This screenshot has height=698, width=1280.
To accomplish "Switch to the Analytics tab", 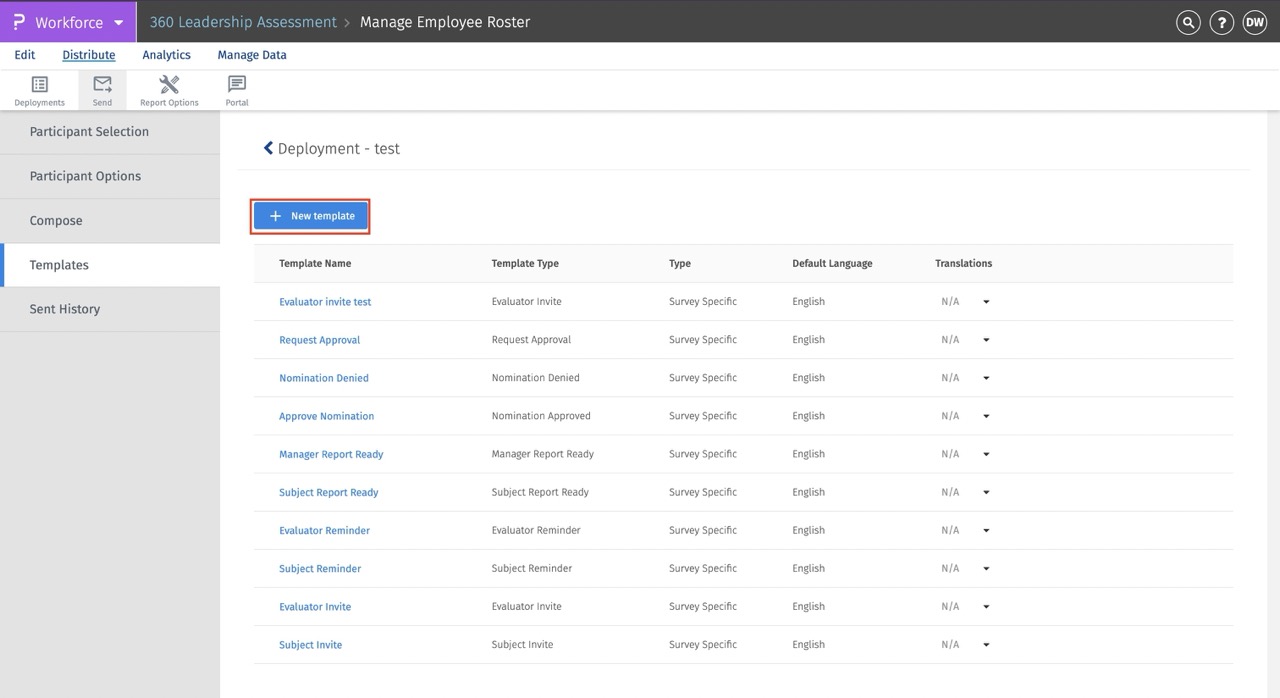I will (x=166, y=55).
